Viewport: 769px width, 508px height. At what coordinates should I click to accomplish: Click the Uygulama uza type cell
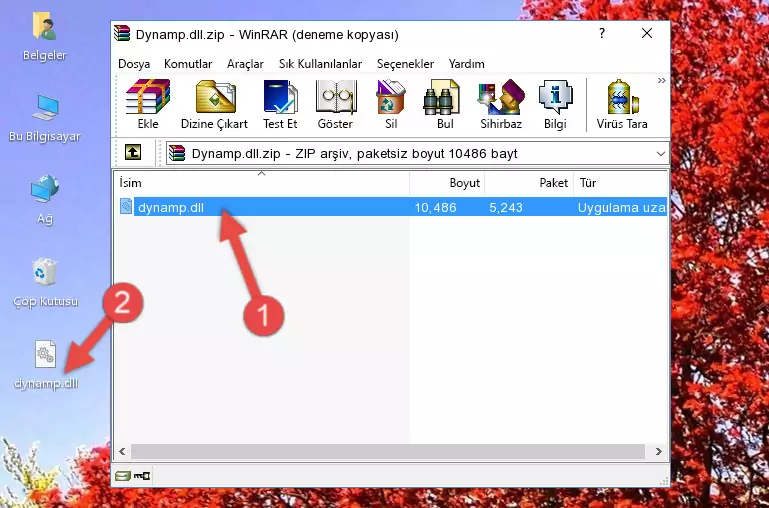click(621, 207)
